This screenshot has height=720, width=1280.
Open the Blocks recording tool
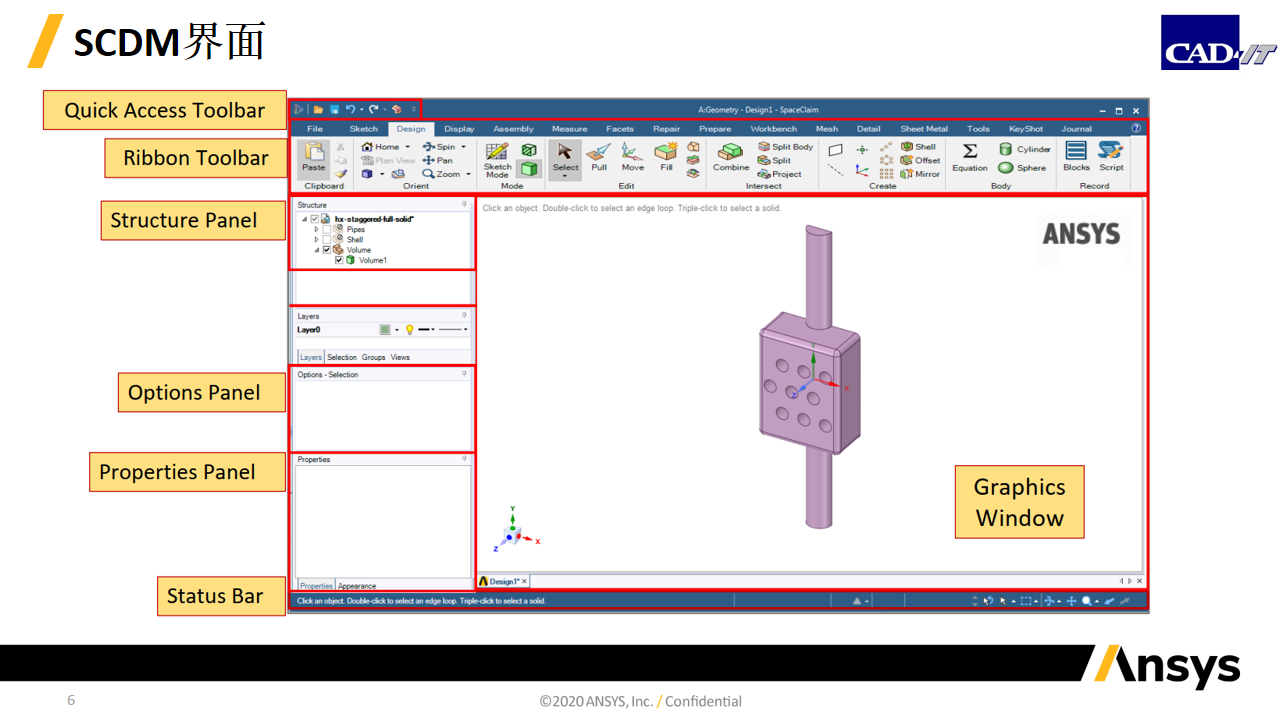[x=1076, y=157]
